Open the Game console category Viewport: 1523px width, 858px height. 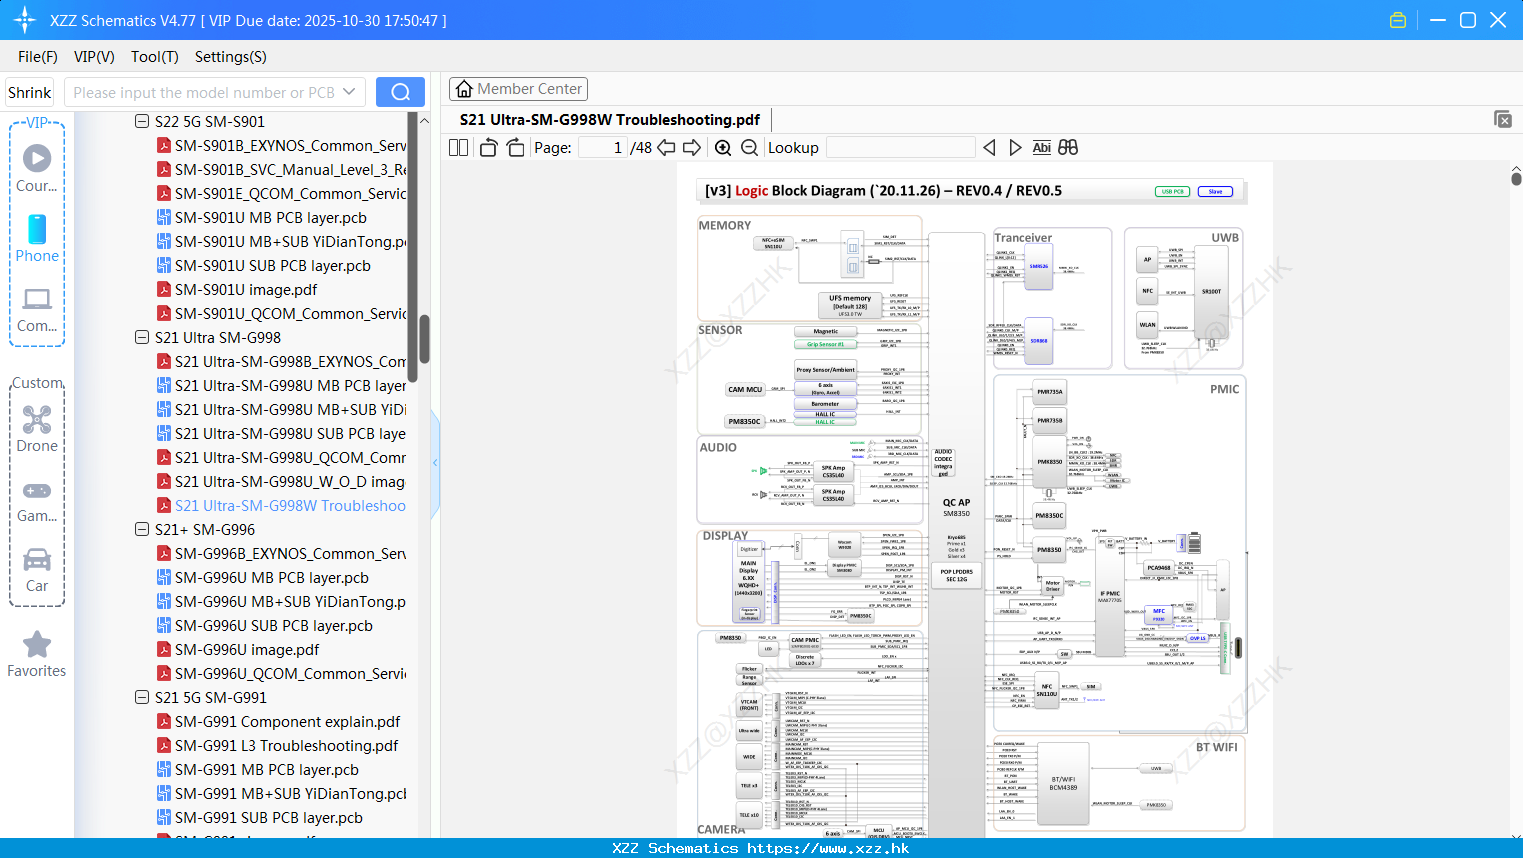(x=37, y=500)
